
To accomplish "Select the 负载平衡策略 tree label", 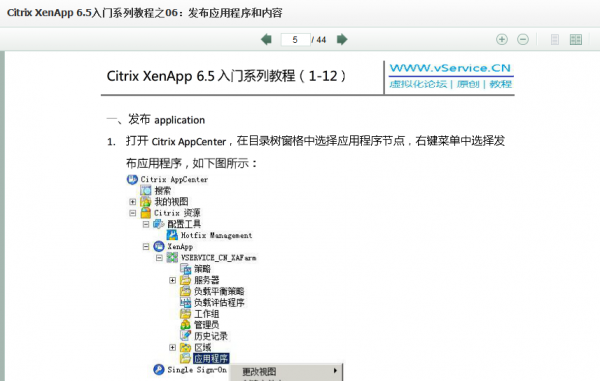I will coord(219,291).
